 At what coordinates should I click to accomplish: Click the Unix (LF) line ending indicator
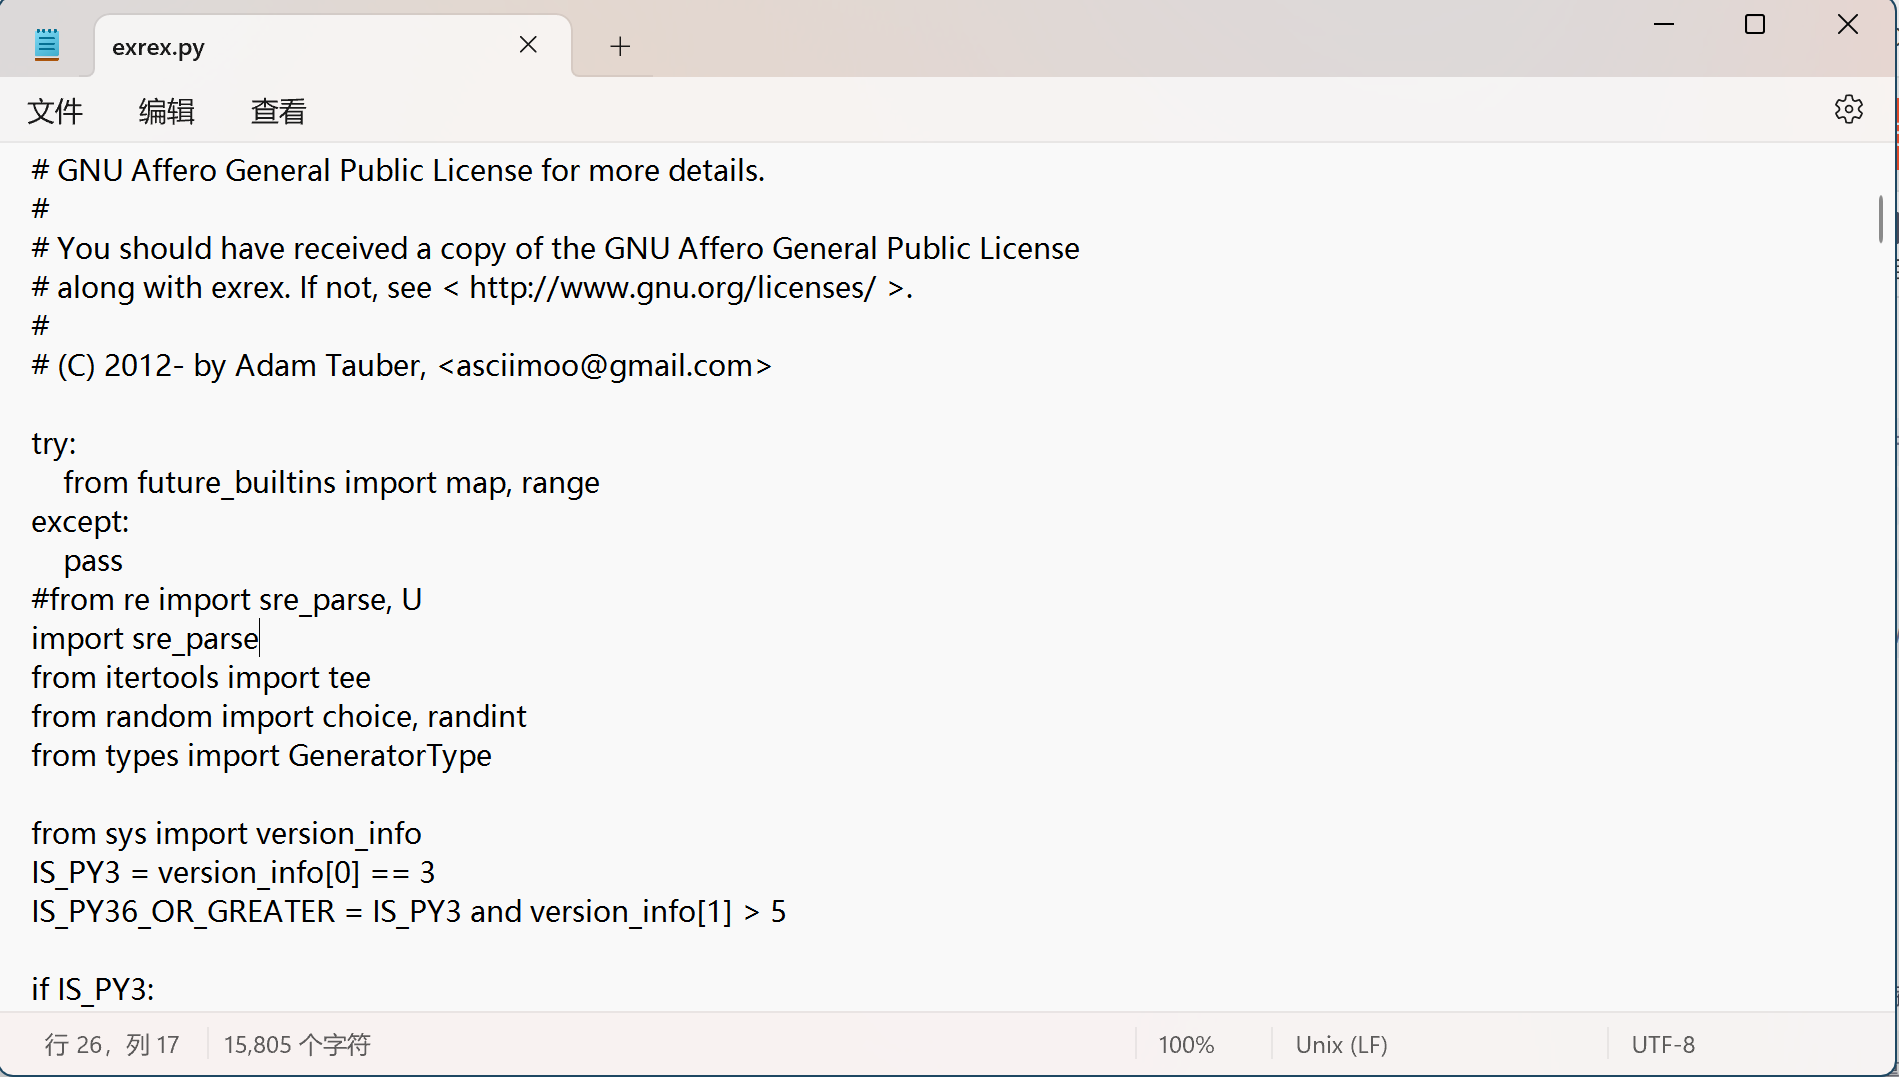1341,1044
